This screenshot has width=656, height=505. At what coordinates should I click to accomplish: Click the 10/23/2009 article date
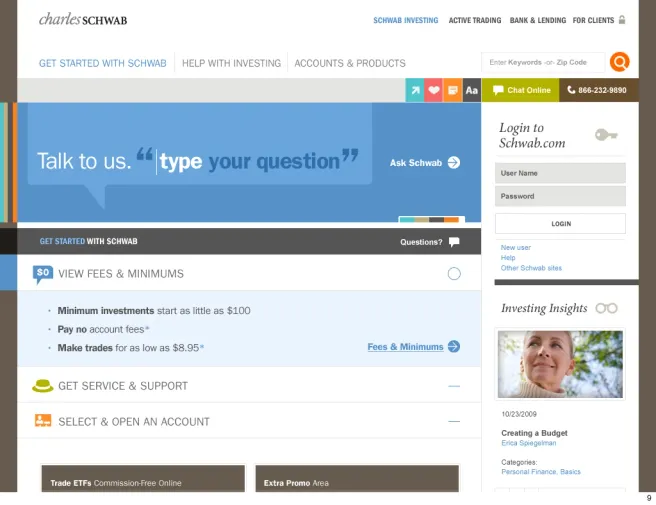(519, 414)
